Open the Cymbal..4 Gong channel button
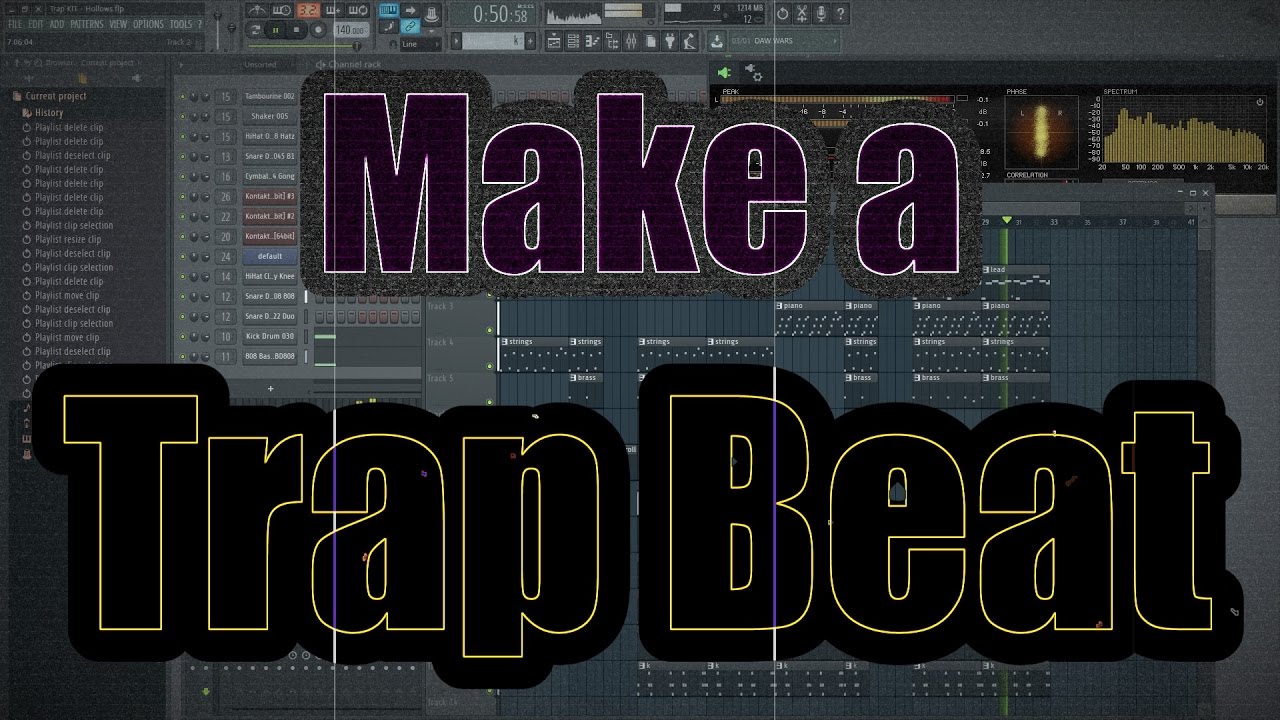 [x=270, y=177]
